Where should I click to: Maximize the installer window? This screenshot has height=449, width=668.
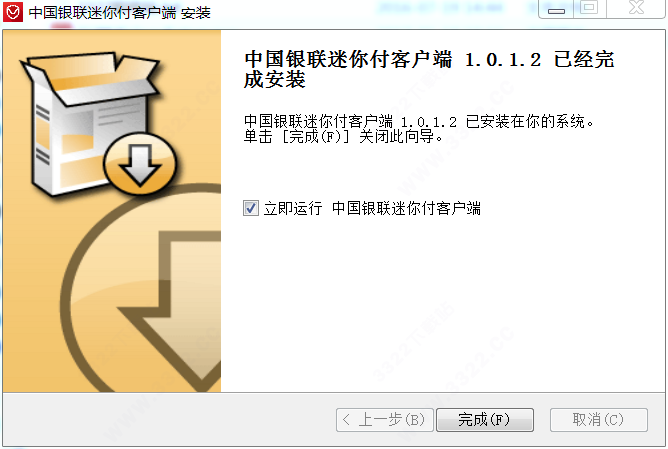click(x=590, y=9)
